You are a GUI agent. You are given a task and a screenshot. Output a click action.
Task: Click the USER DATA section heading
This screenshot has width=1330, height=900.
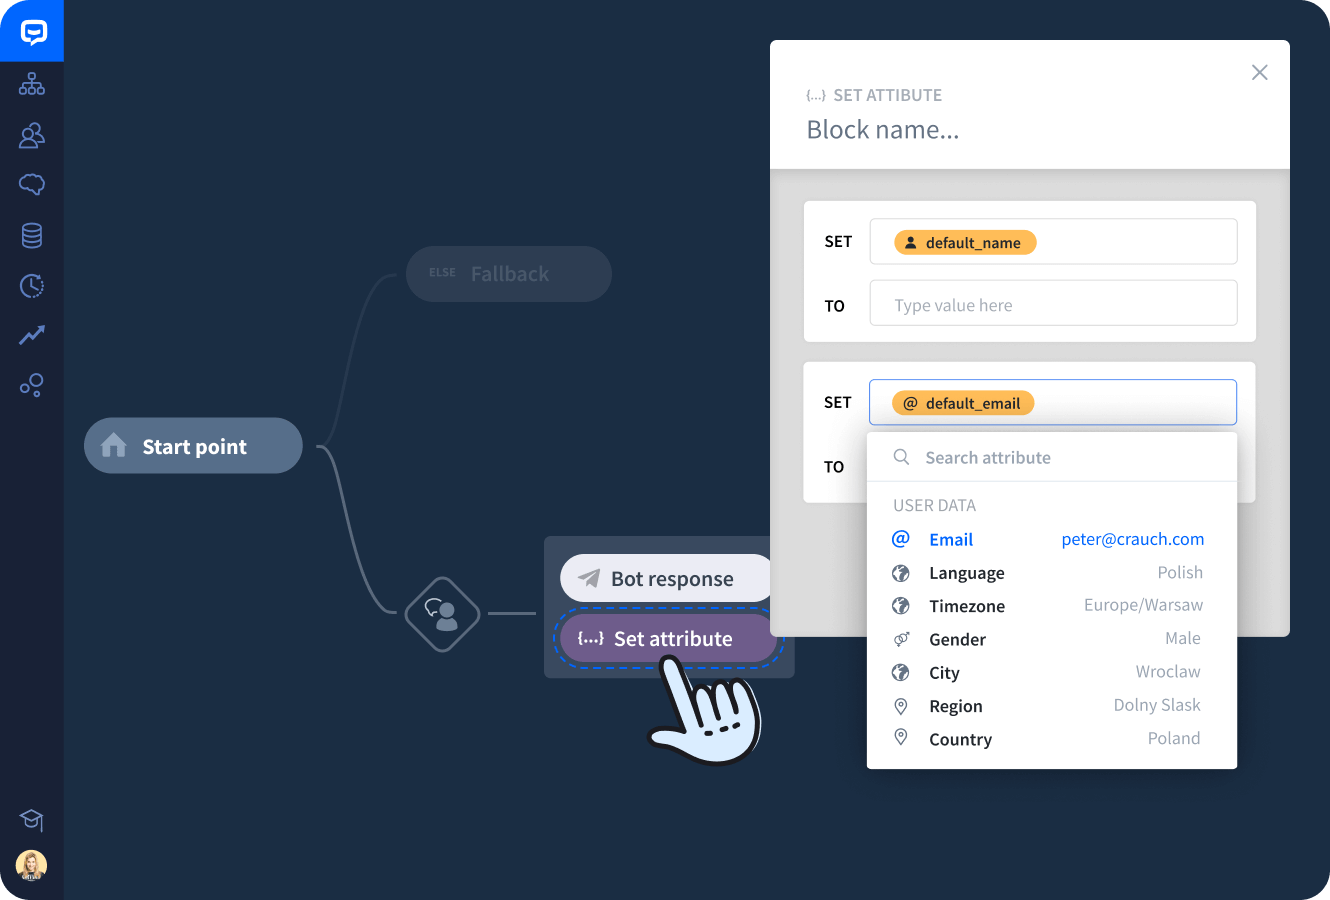(x=934, y=505)
